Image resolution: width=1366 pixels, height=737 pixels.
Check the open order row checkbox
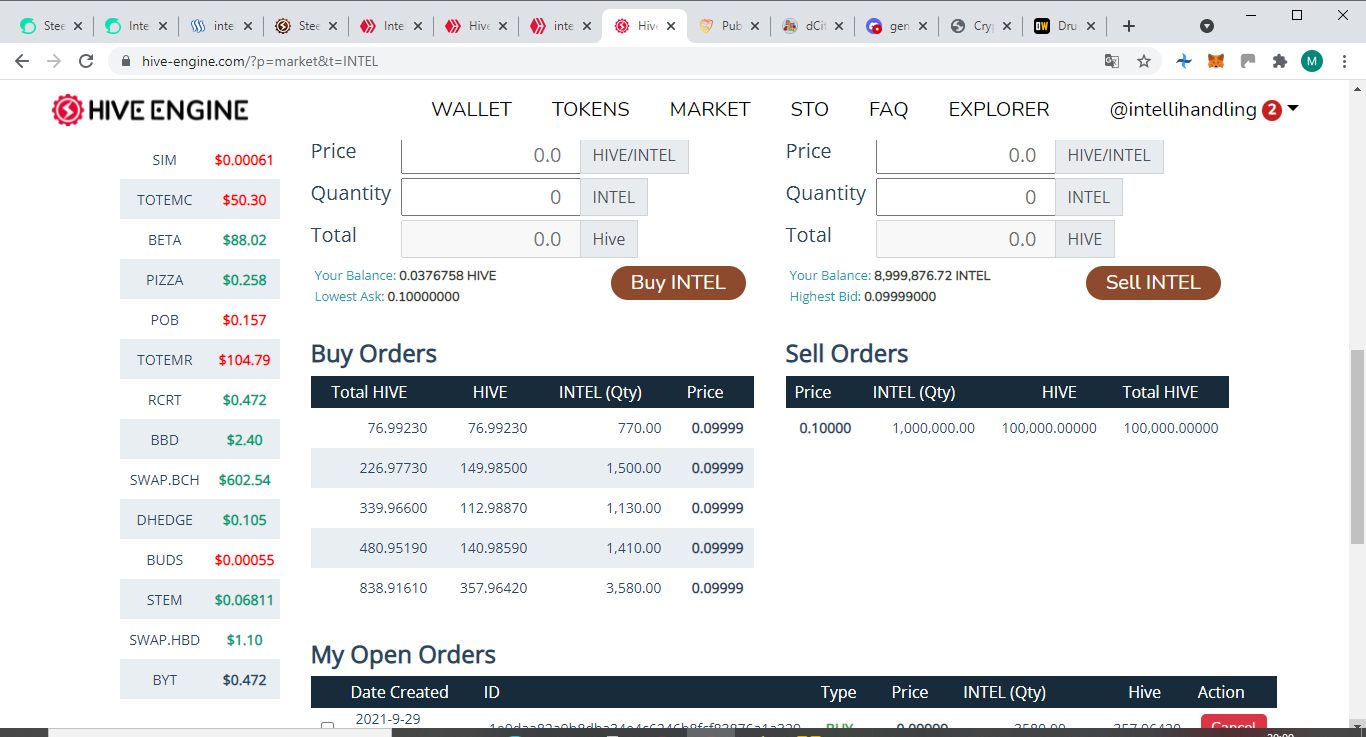pyautogui.click(x=327, y=727)
